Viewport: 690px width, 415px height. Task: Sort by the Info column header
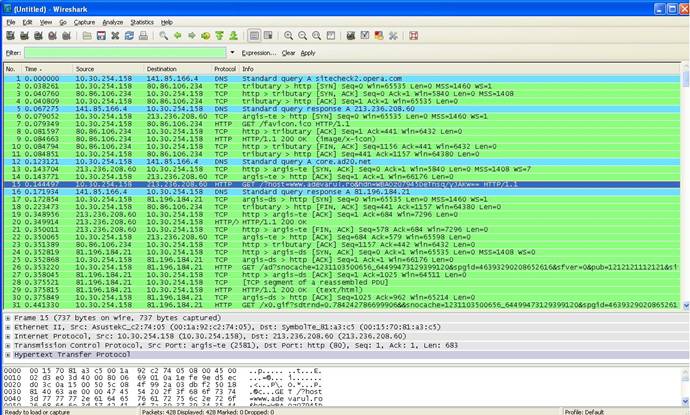click(459, 69)
